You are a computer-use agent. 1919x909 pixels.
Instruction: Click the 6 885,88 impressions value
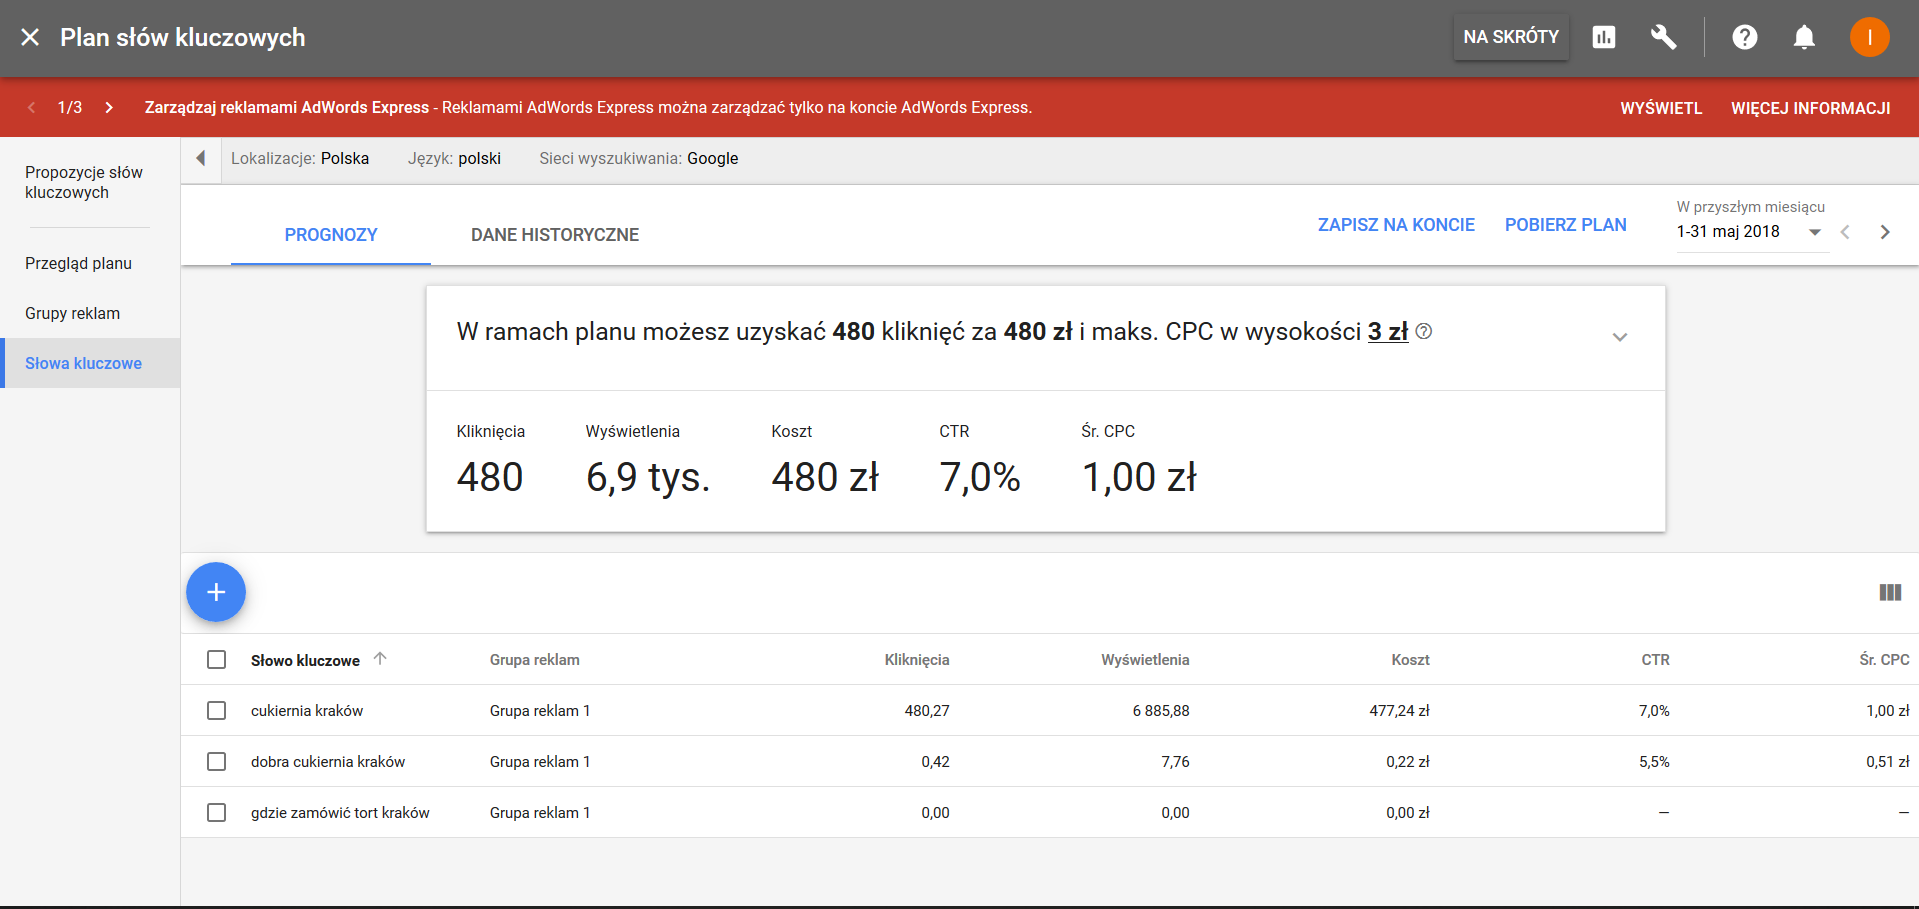click(1161, 711)
